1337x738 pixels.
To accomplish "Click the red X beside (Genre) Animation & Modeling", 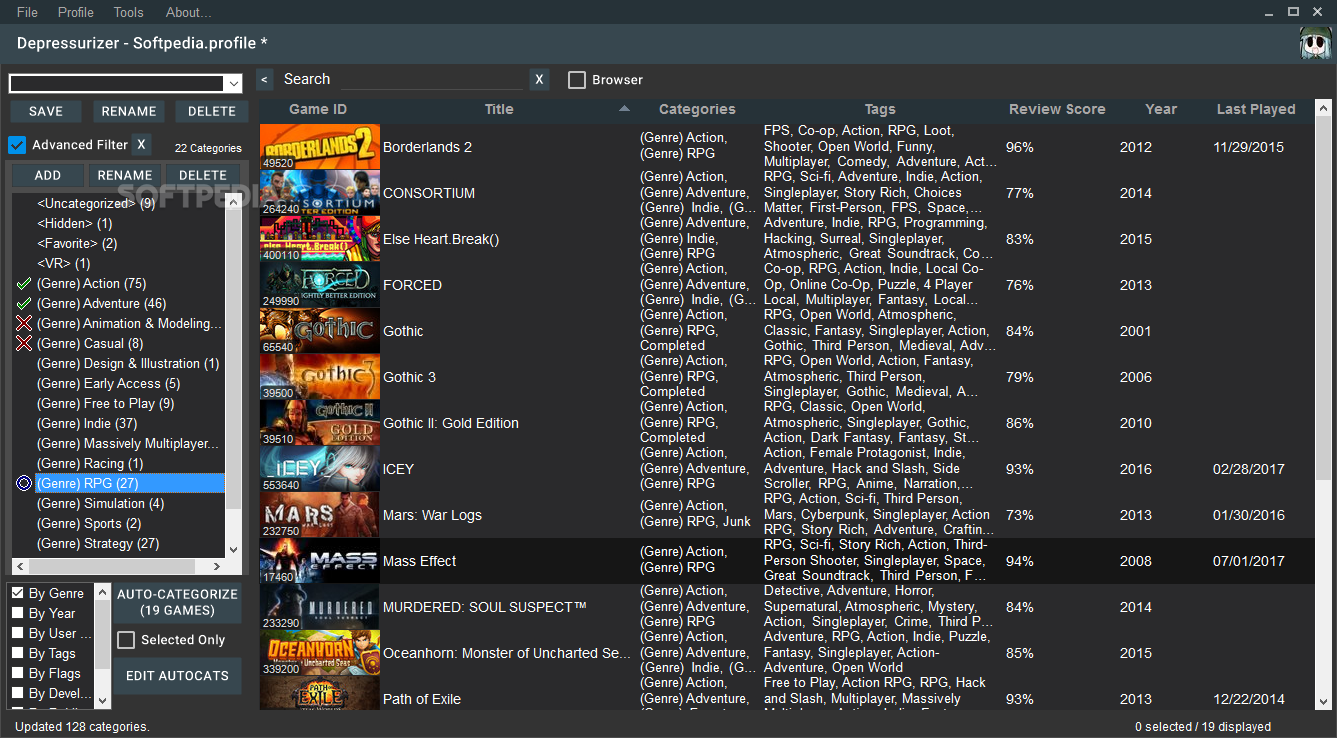I will (x=24, y=324).
